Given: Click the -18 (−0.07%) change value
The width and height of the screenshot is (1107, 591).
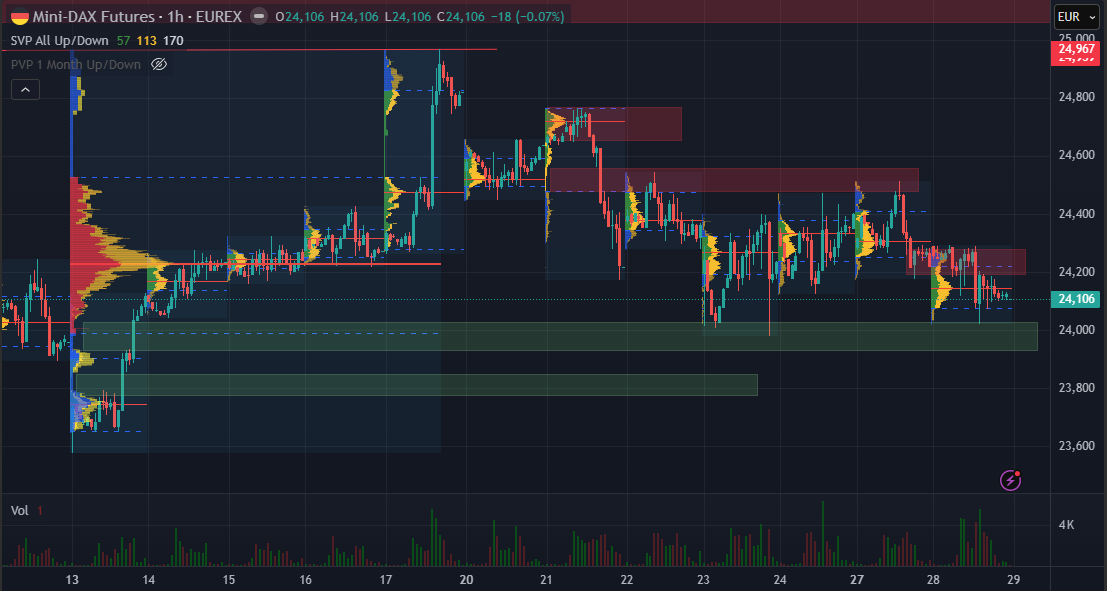Looking at the screenshot, I should point(527,16).
